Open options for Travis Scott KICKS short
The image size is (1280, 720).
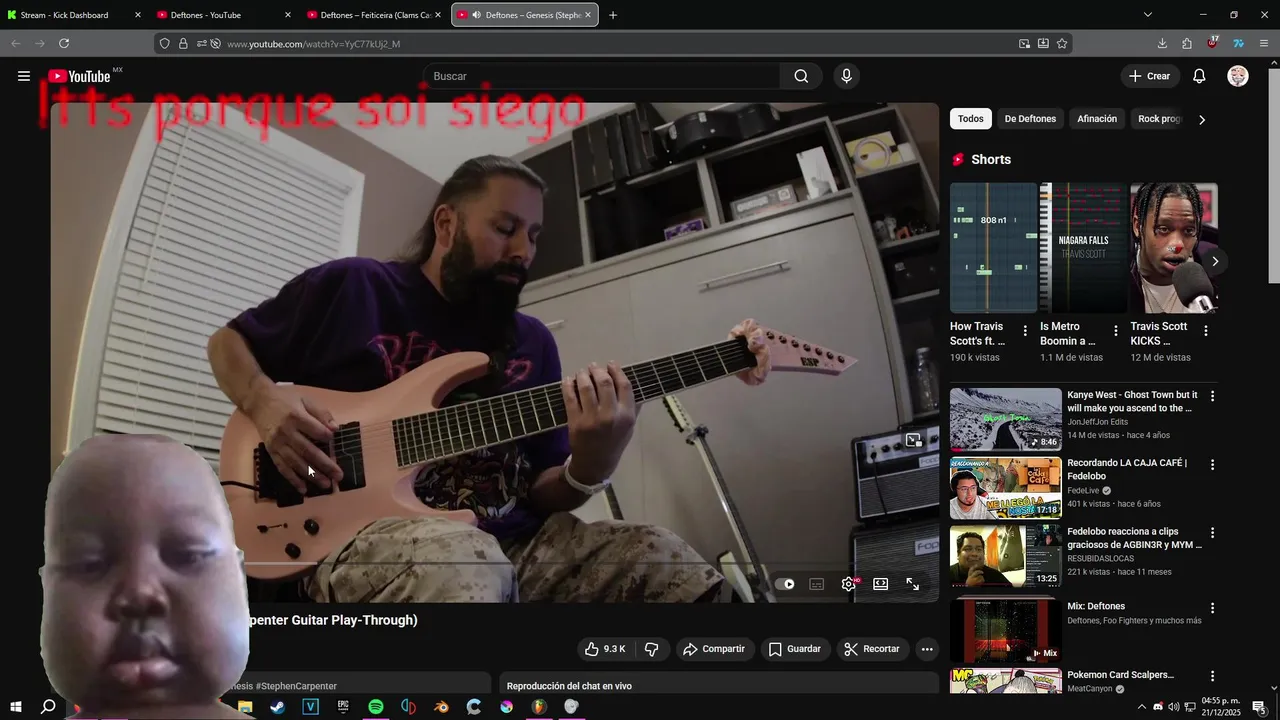pos(1205,331)
